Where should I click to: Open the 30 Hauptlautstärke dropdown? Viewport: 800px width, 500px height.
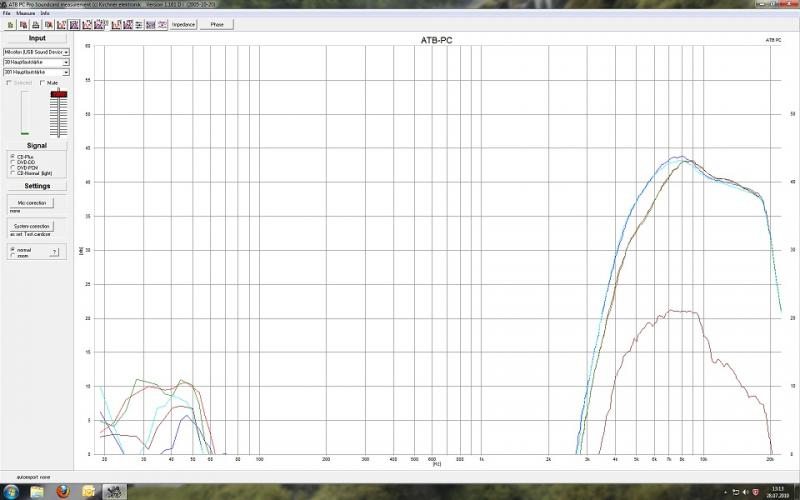66,62
